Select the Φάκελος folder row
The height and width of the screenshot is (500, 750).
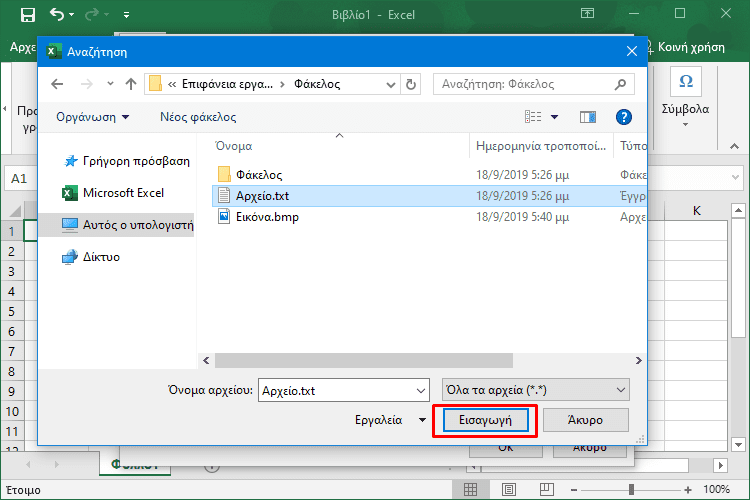429,175
